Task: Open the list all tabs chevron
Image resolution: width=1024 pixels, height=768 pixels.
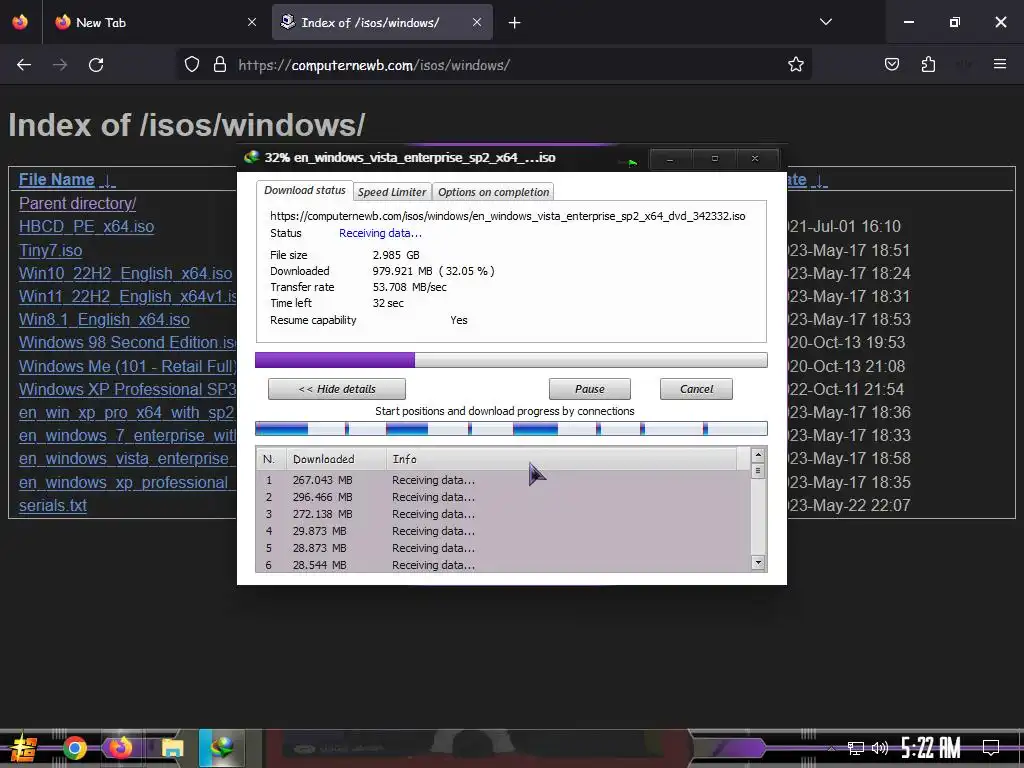Action: (825, 22)
